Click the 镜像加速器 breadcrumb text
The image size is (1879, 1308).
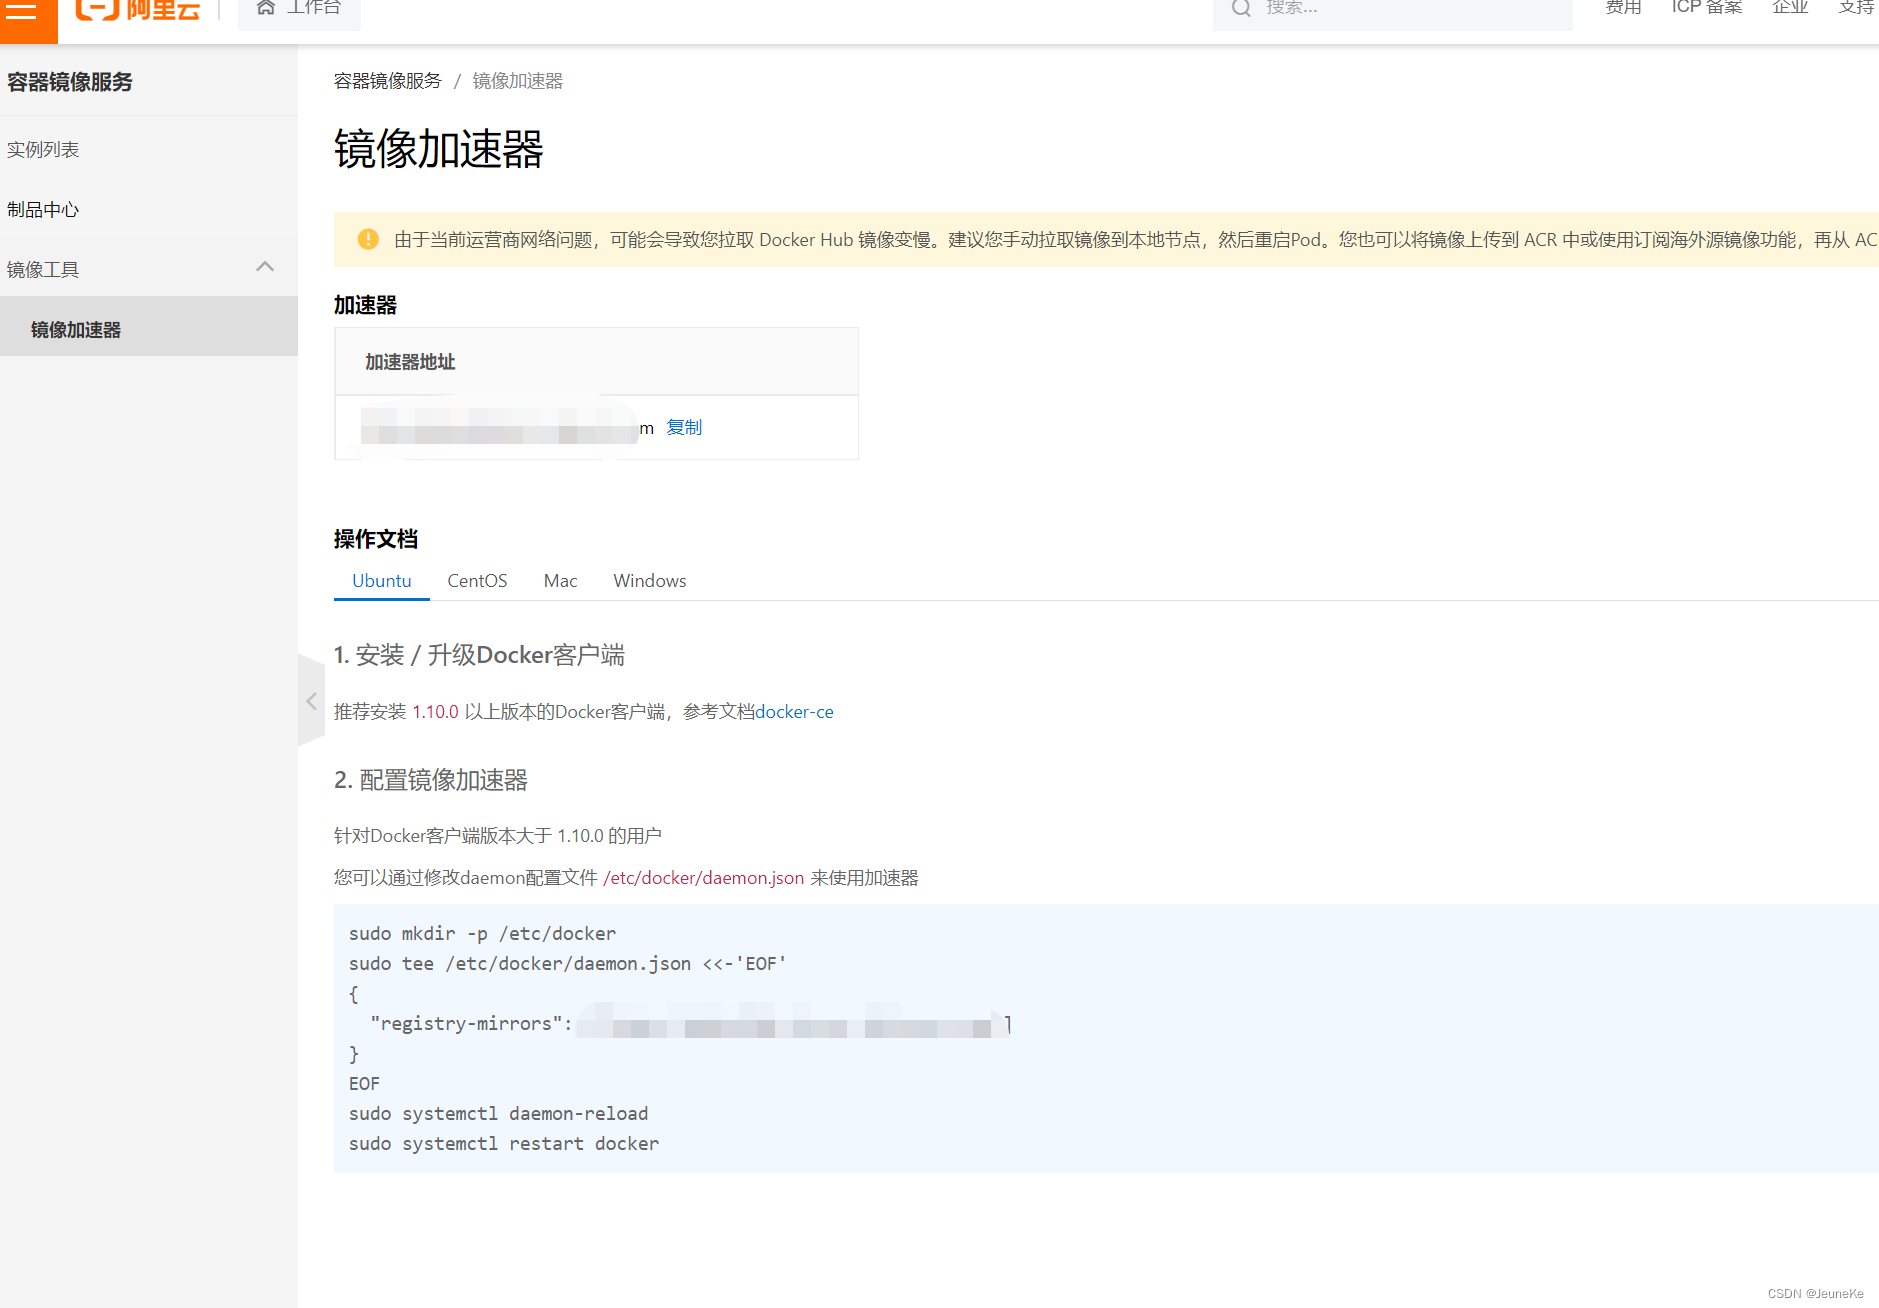click(518, 81)
